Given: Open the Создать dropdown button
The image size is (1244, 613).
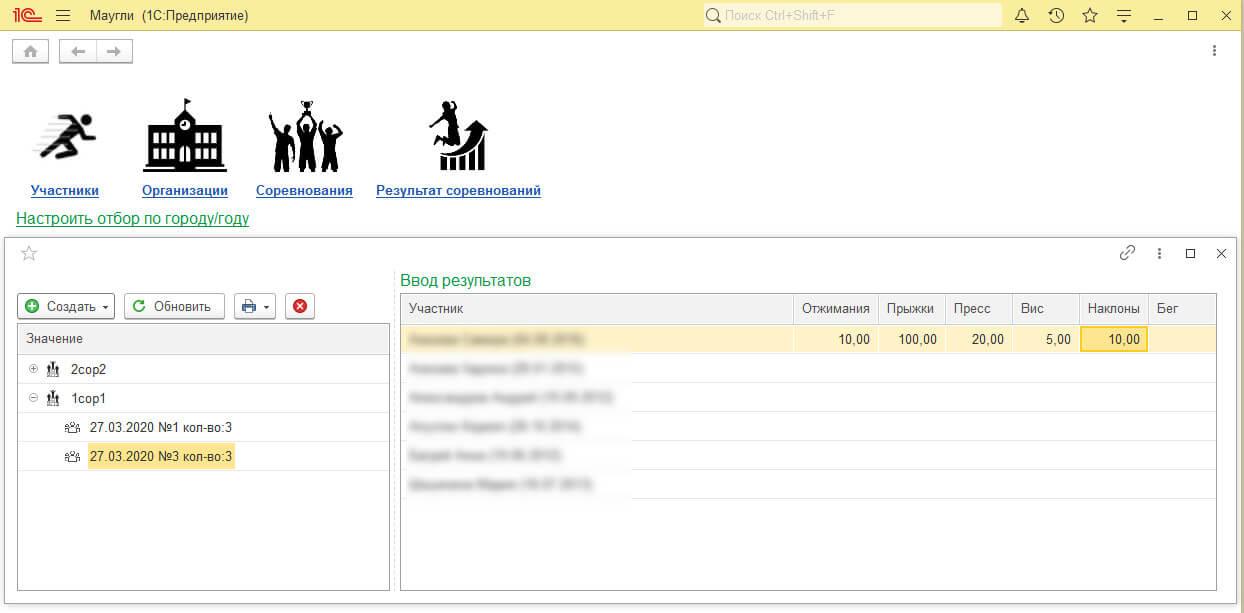Looking at the screenshot, I should point(66,307).
